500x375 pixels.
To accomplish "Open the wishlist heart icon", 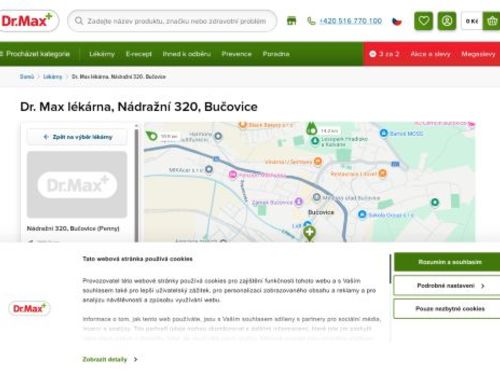I will (x=423, y=21).
